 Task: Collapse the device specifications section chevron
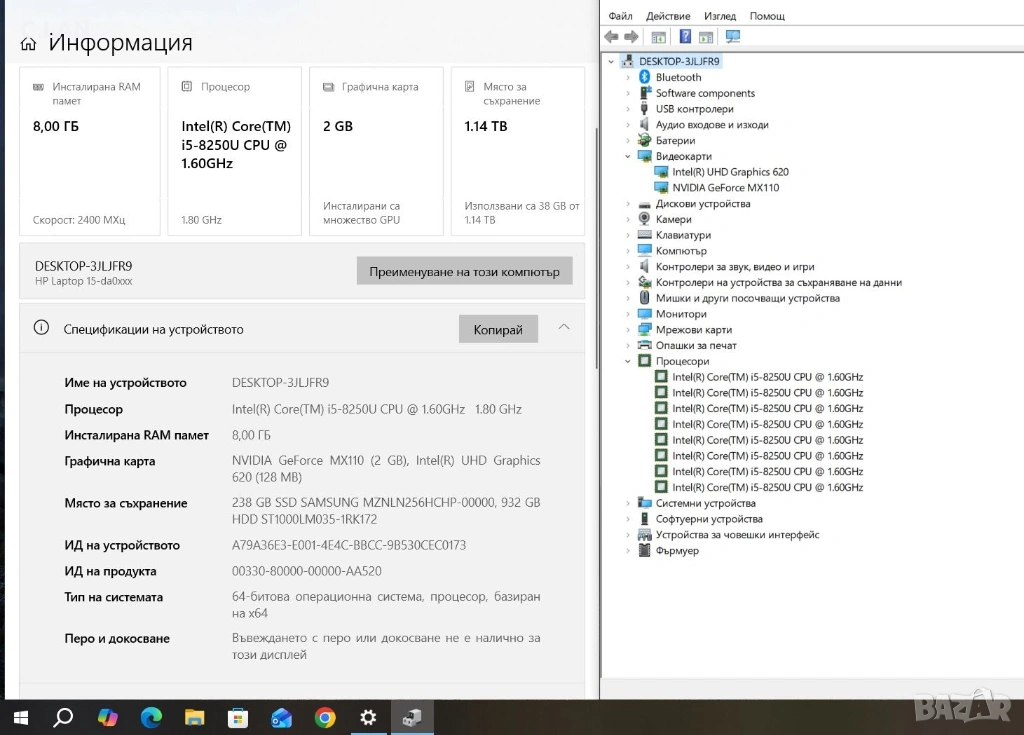pos(564,328)
